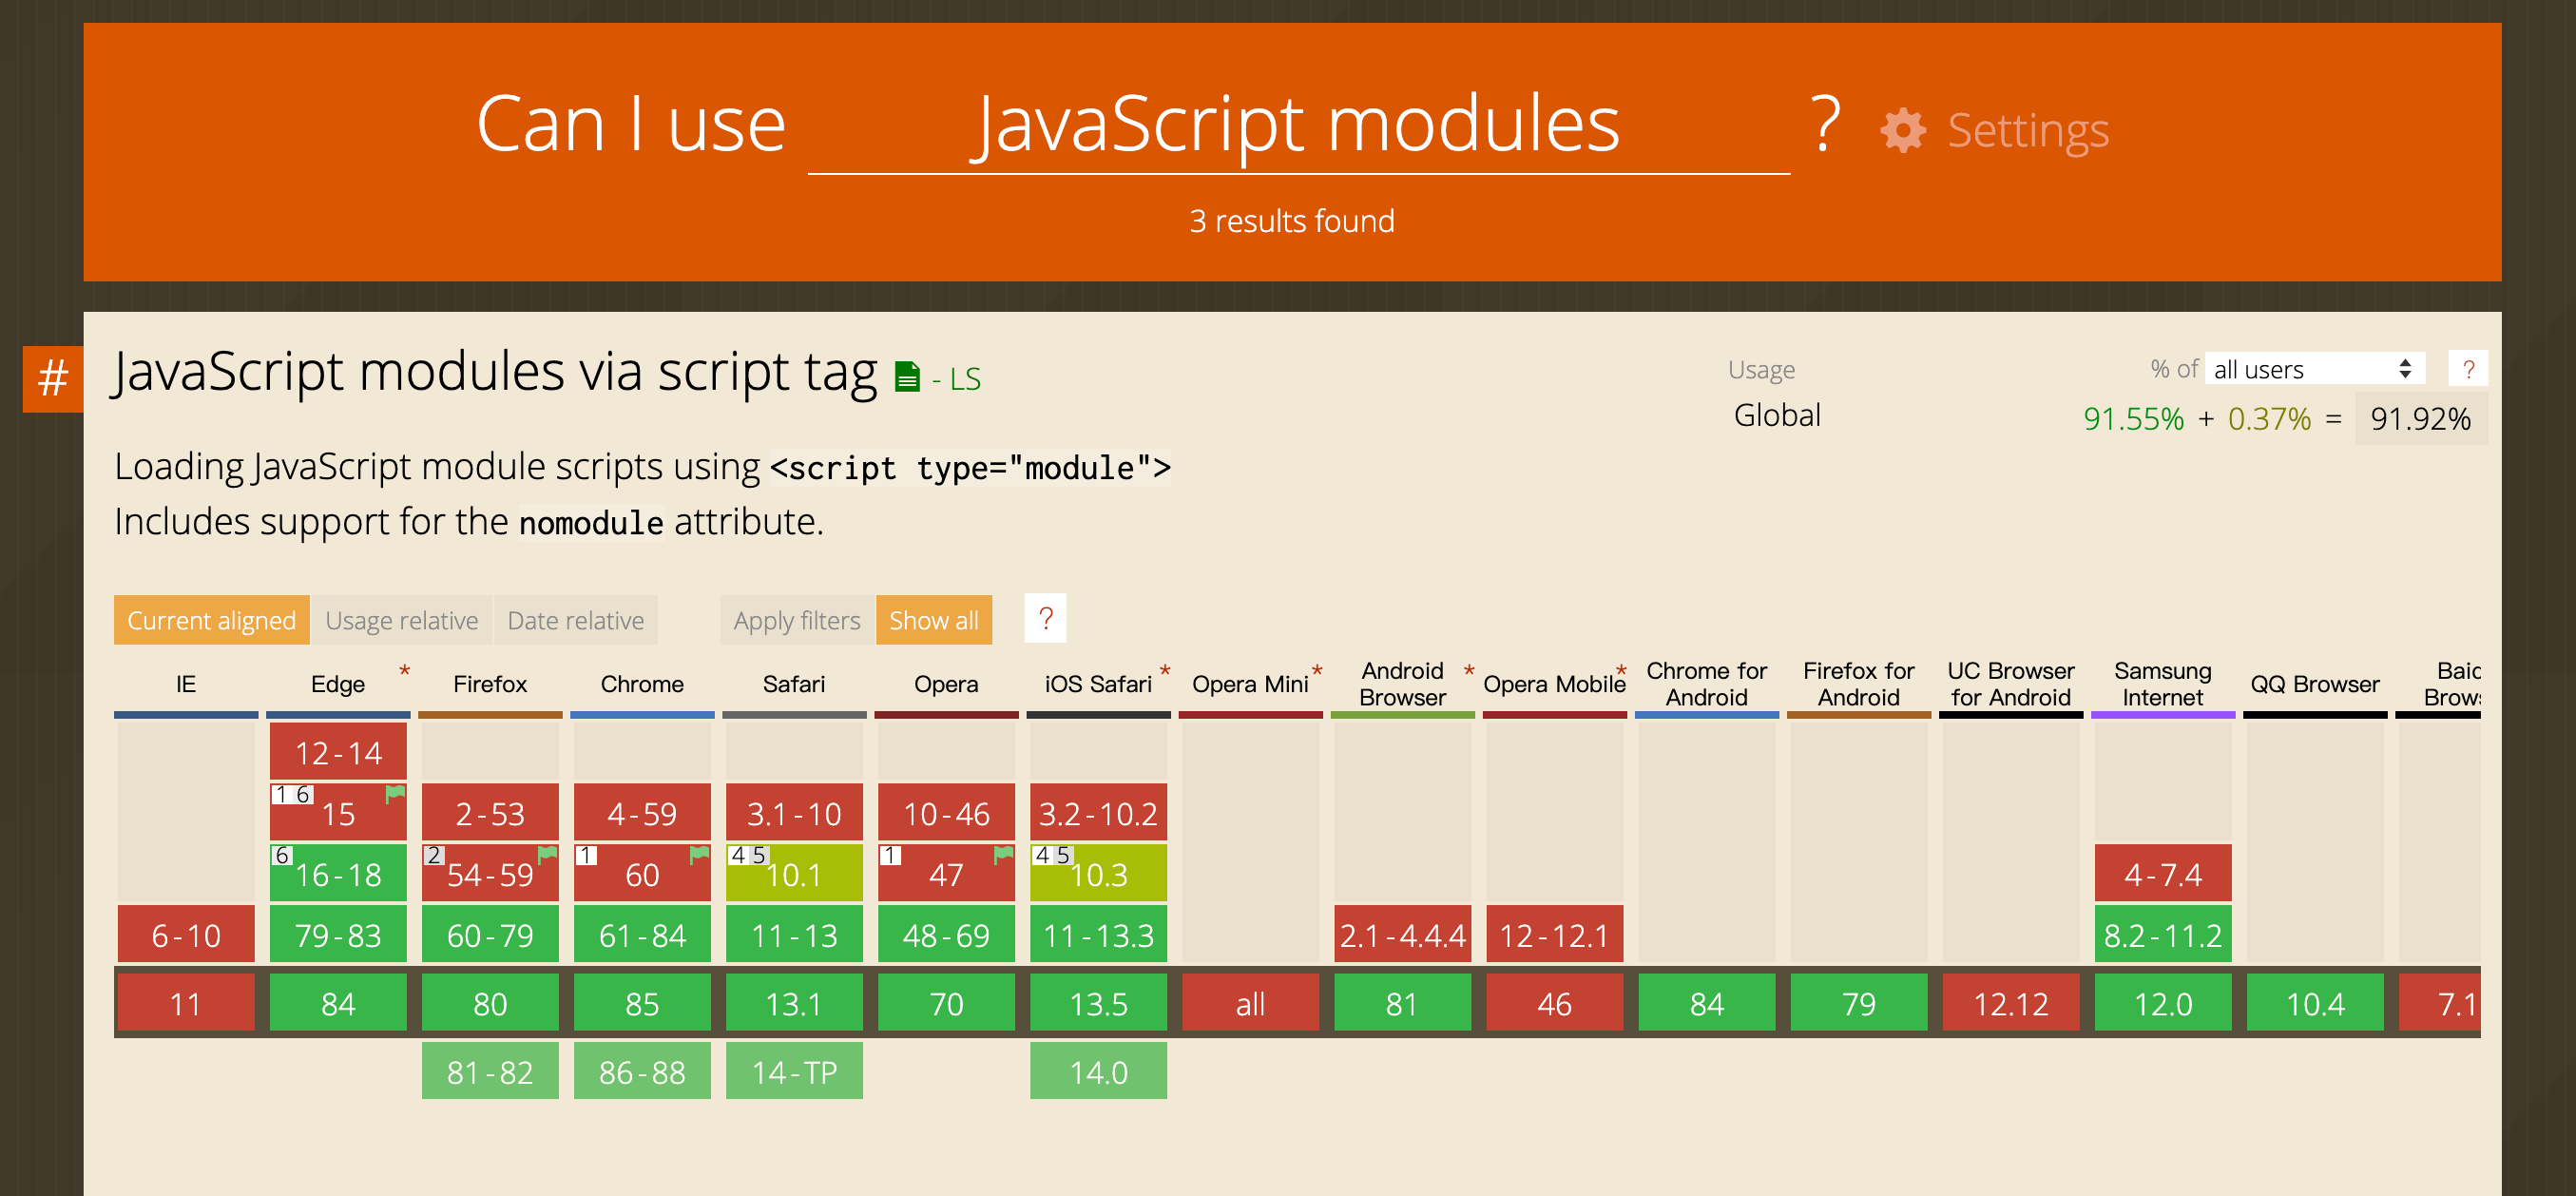Select iOS Safari 14.0 cell
2576x1196 pixels.
[1098, 1071]
